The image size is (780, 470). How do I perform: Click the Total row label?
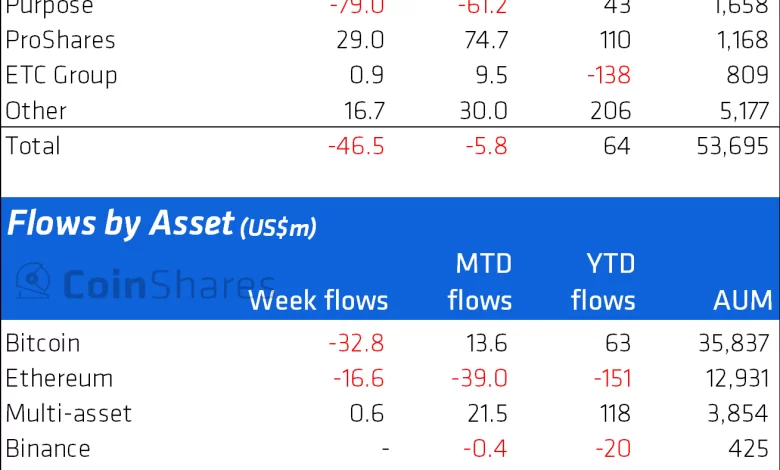(33, 145)
